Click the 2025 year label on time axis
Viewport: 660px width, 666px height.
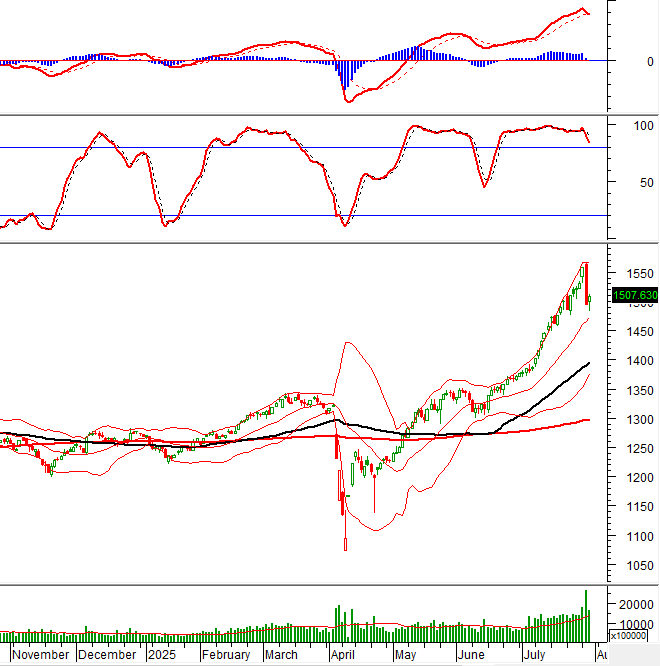(x=162, y=655)
